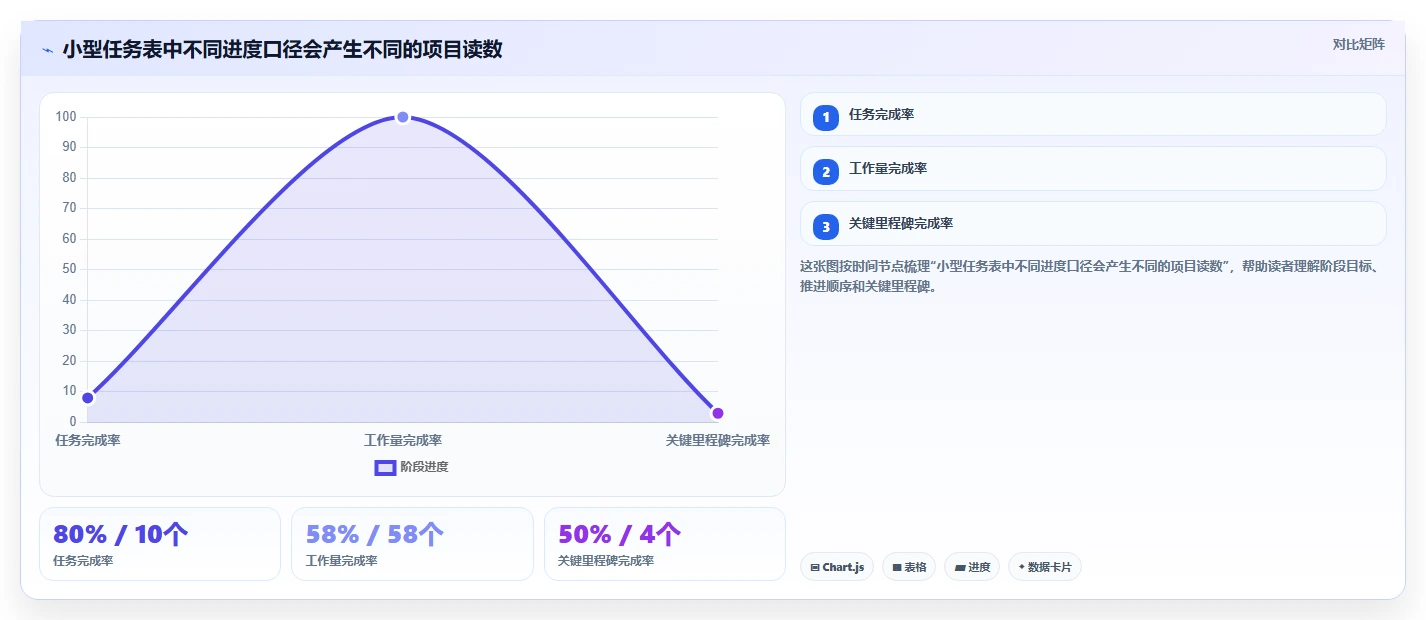Select the 任务完成率 list item

pyautogui.click(x=1093, y=114)
